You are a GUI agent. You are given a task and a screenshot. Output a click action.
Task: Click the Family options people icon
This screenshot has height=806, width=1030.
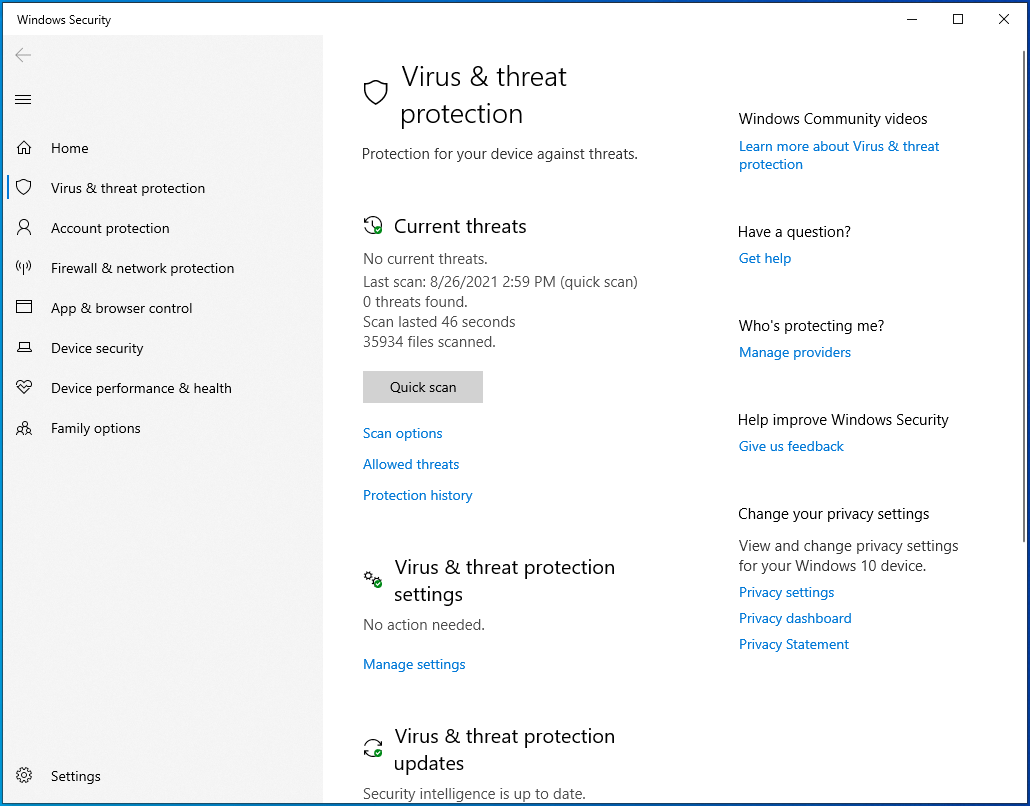point(24,428)
